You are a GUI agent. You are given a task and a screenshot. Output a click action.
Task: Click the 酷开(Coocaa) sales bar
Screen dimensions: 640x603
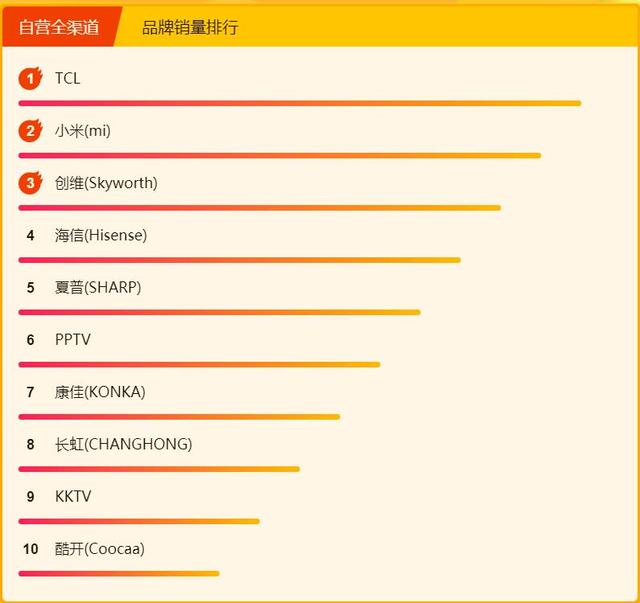click(118, 573)
